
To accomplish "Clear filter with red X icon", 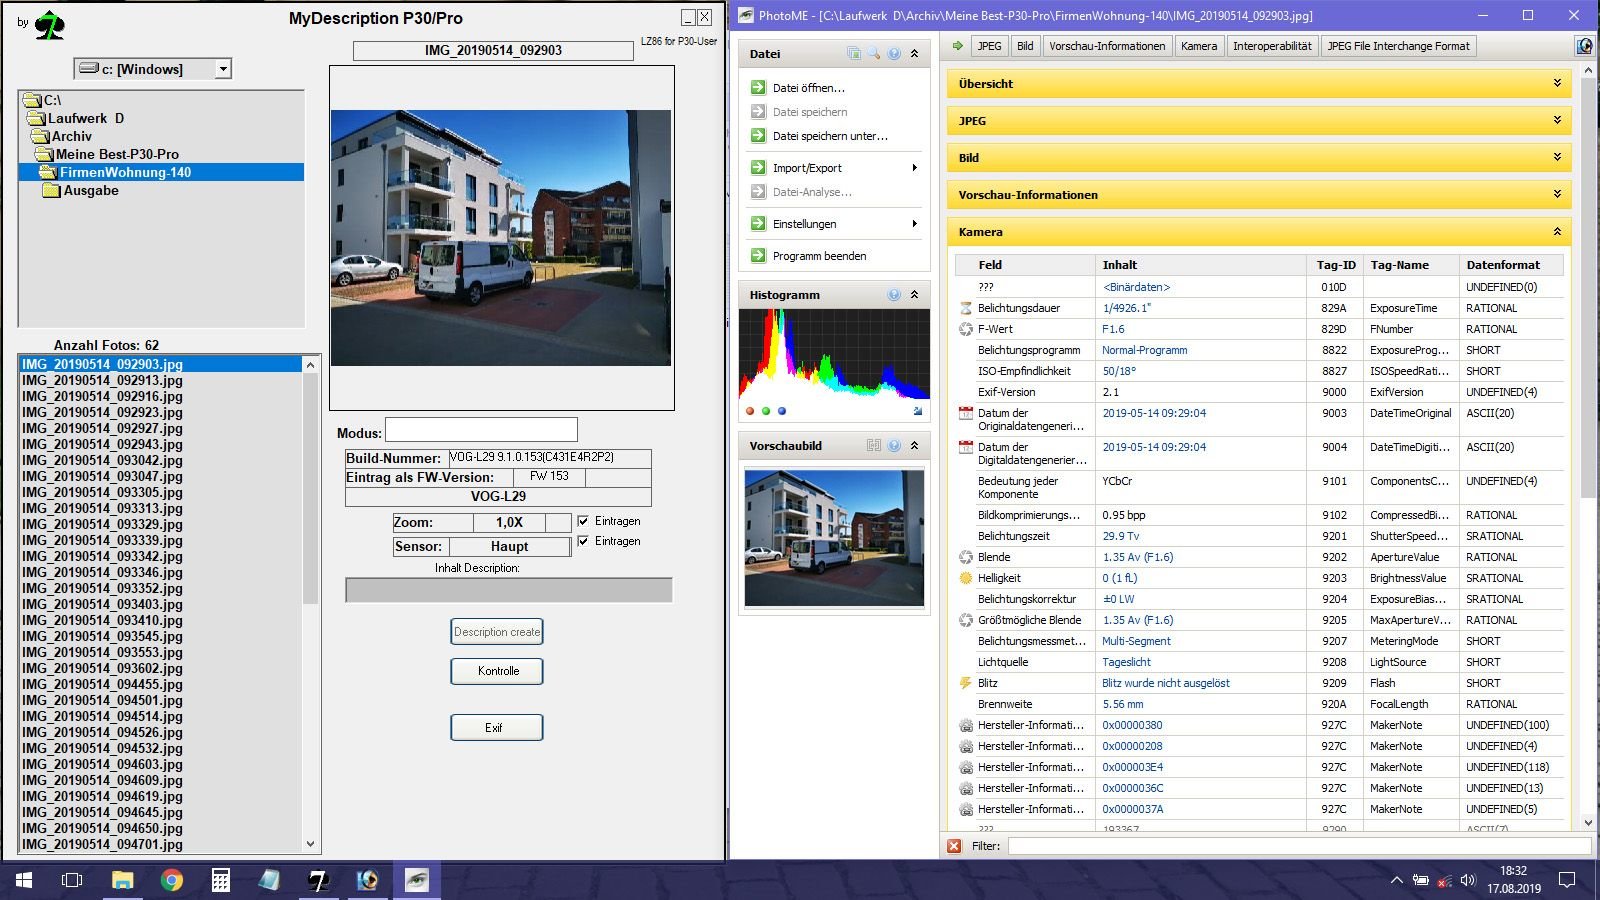I will (954, 846).
